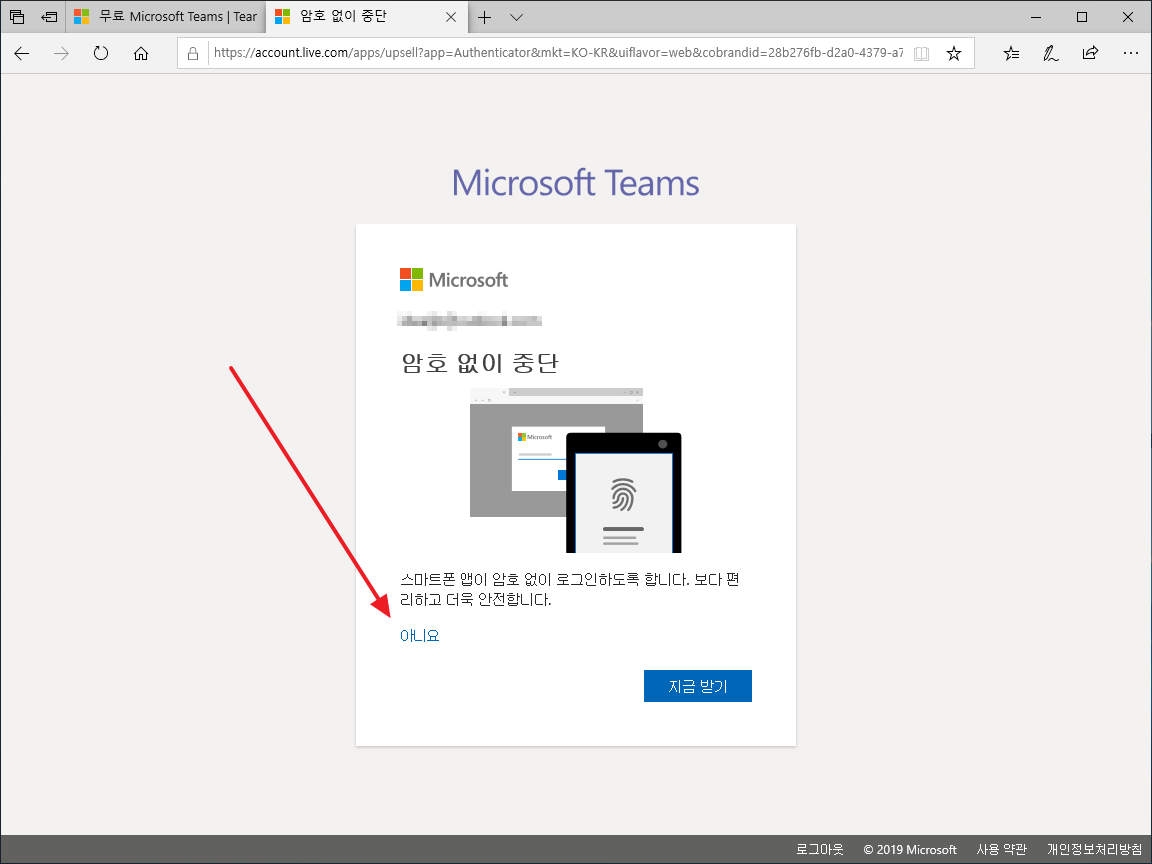Open reading view from address bar
This screenshot has height=864, width=1152.
click(x=921, y=54)
